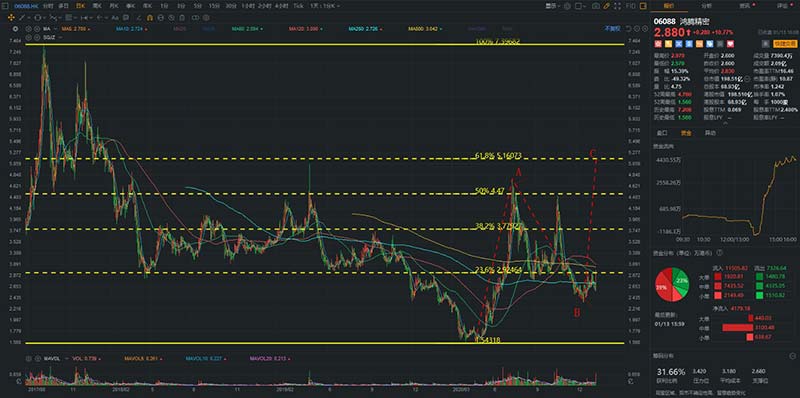This screenshot has width=800, height=398.
Task: Switch chart to 周K period
Action: point(97,6)
